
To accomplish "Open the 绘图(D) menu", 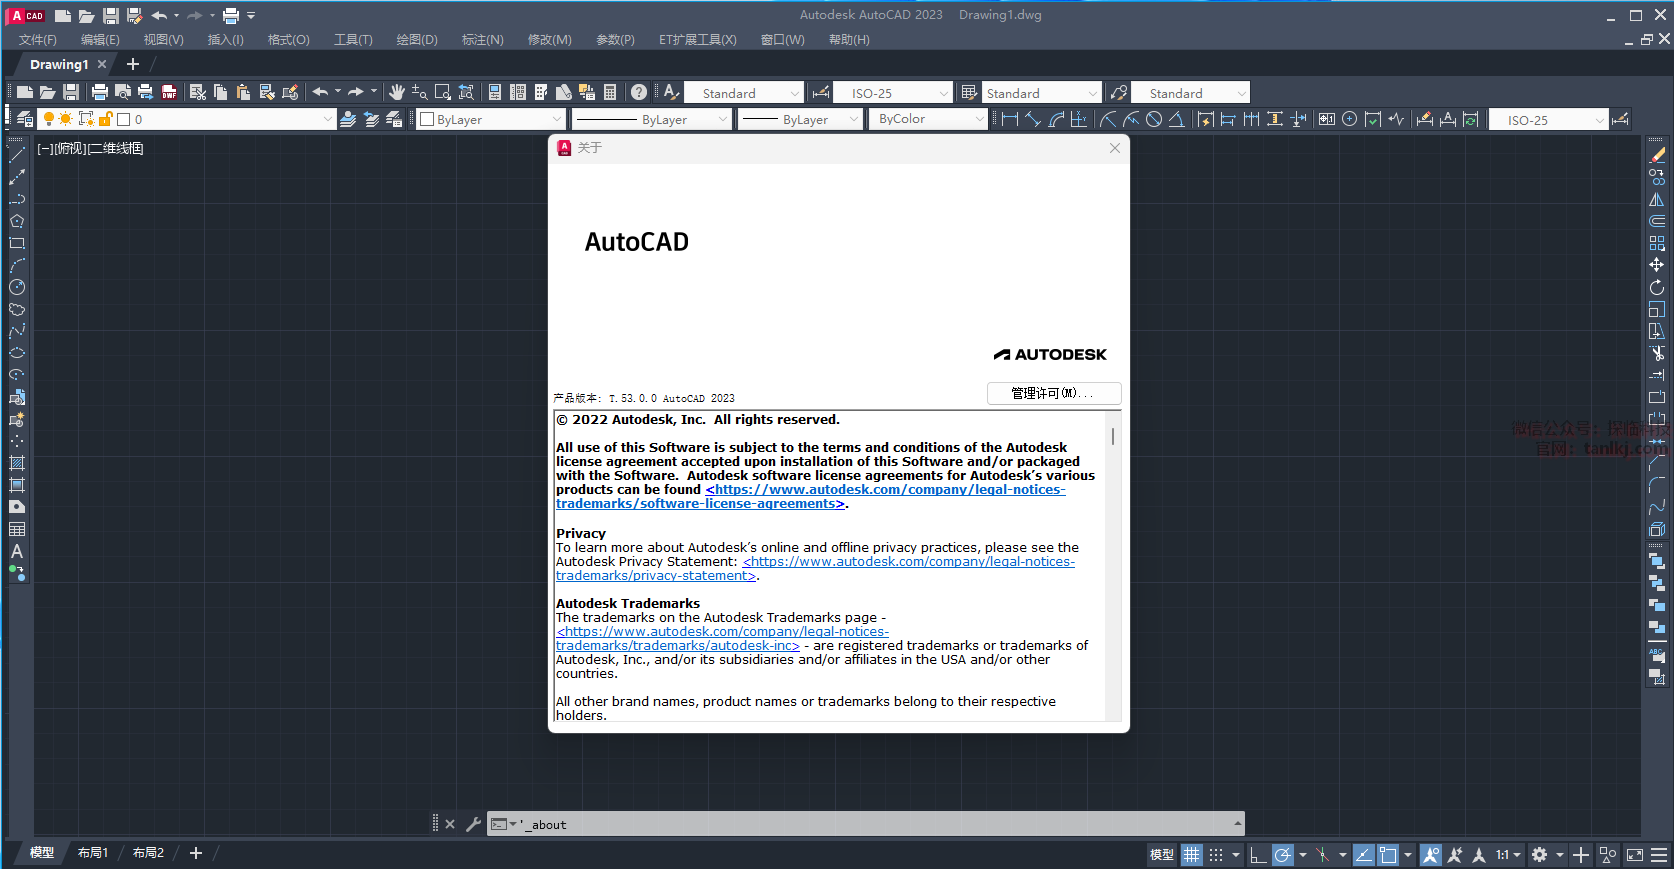I will click(417, 40).
